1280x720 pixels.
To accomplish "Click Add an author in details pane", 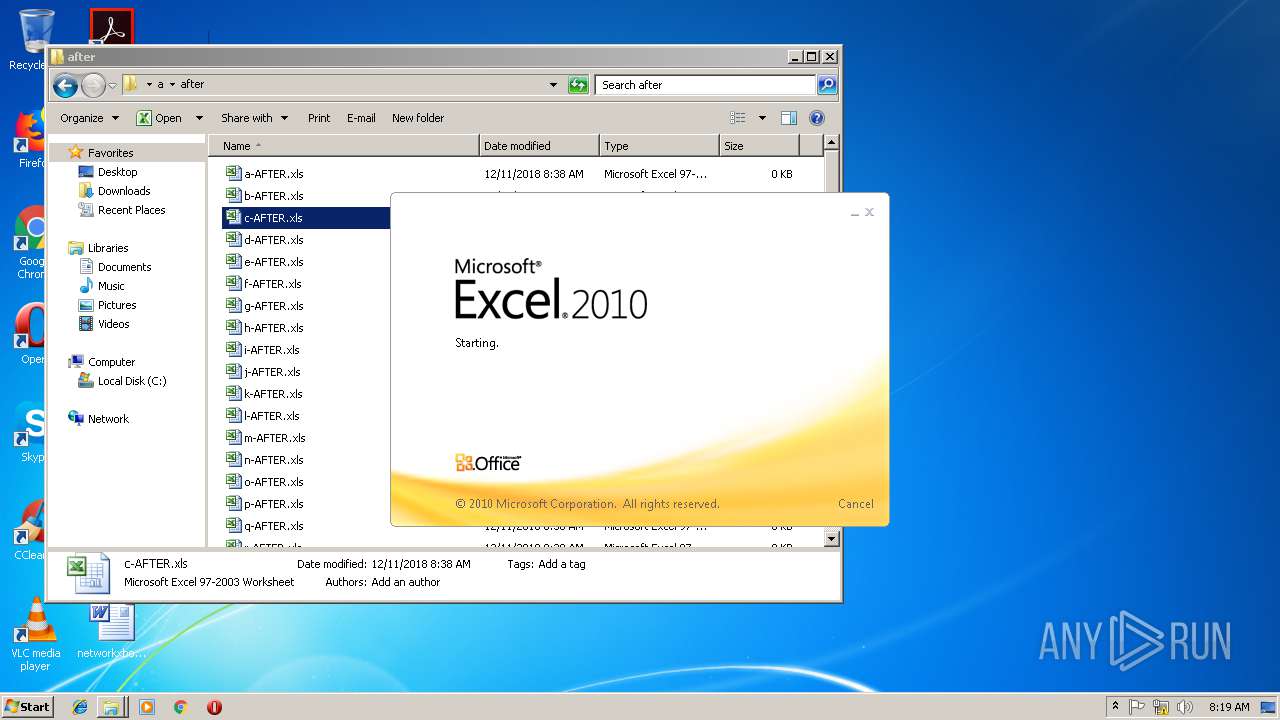I will tap(406, 582).
